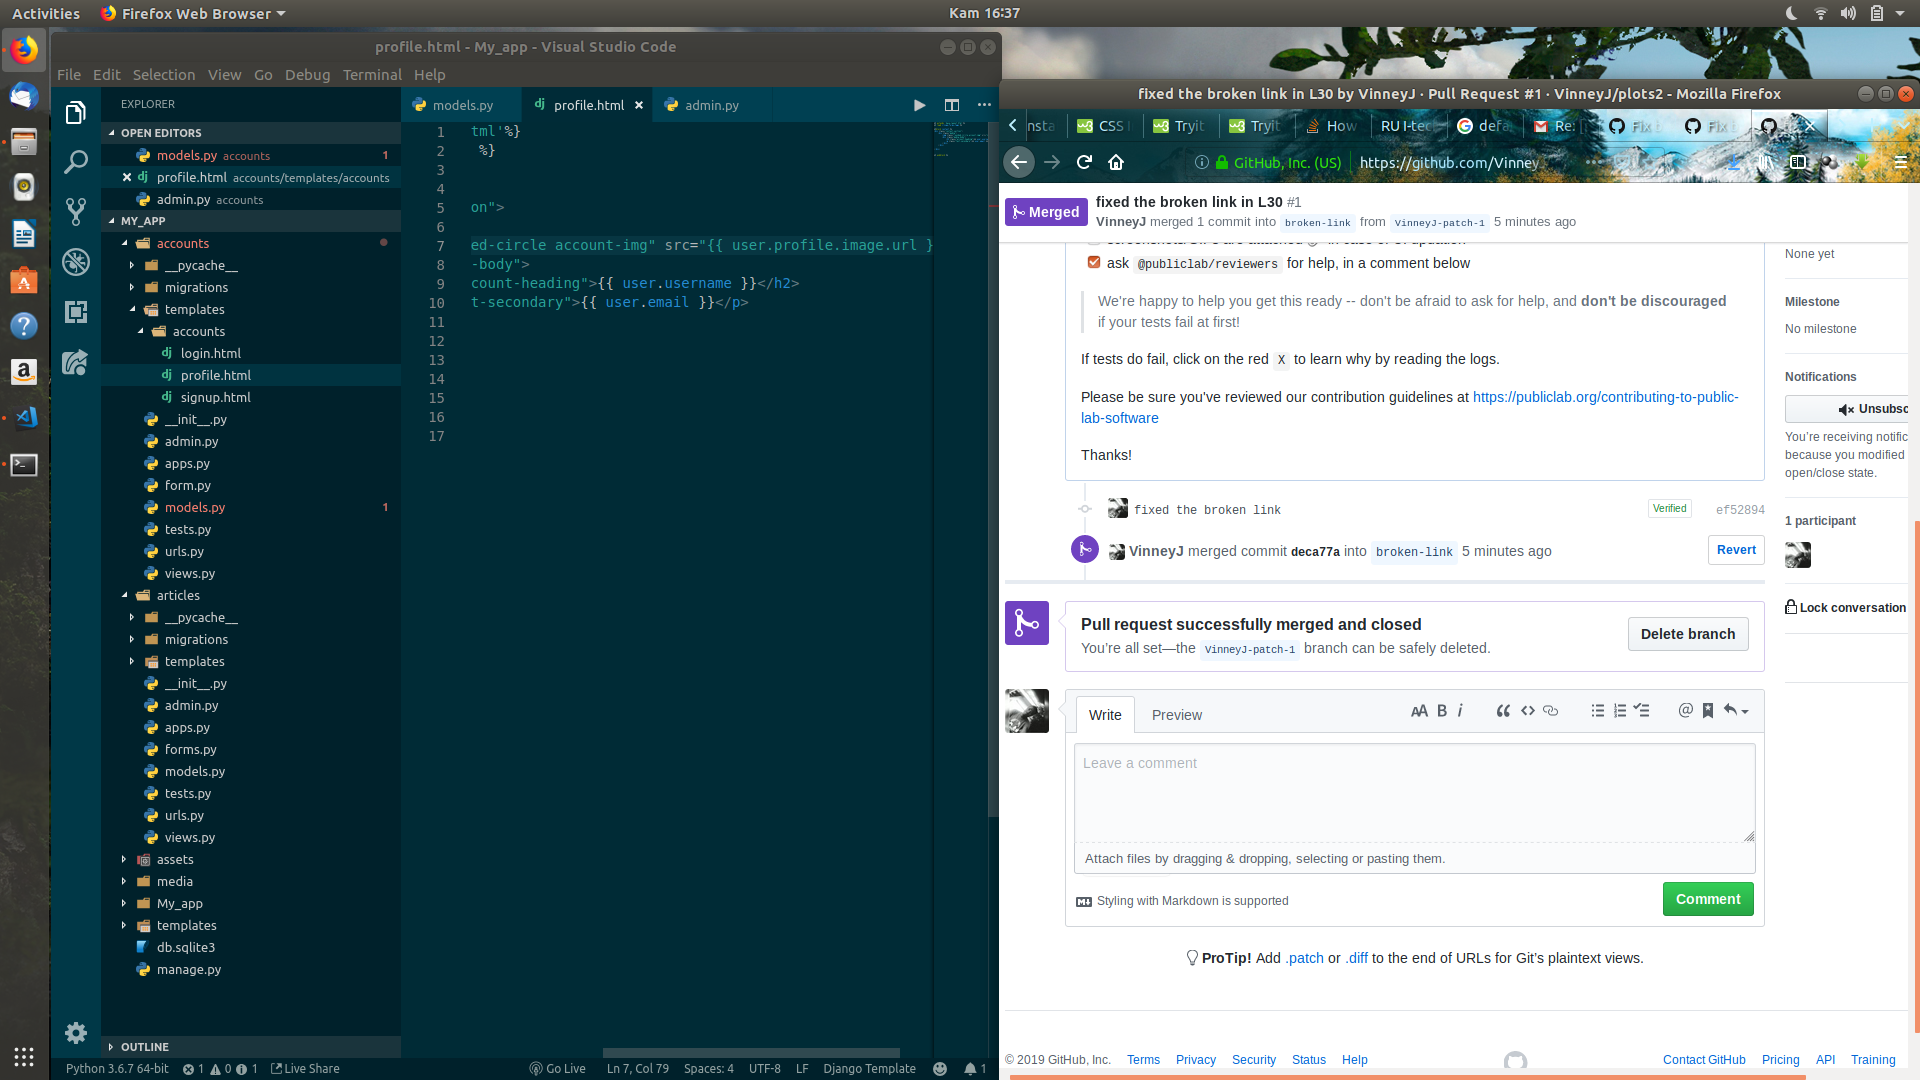Run the file with play icon
This screenshot has height=1080, width=1920.
tap(919, 105)
